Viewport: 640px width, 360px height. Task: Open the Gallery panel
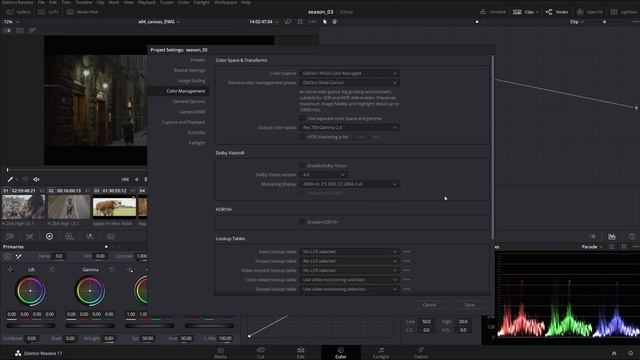tap(18, 12)
